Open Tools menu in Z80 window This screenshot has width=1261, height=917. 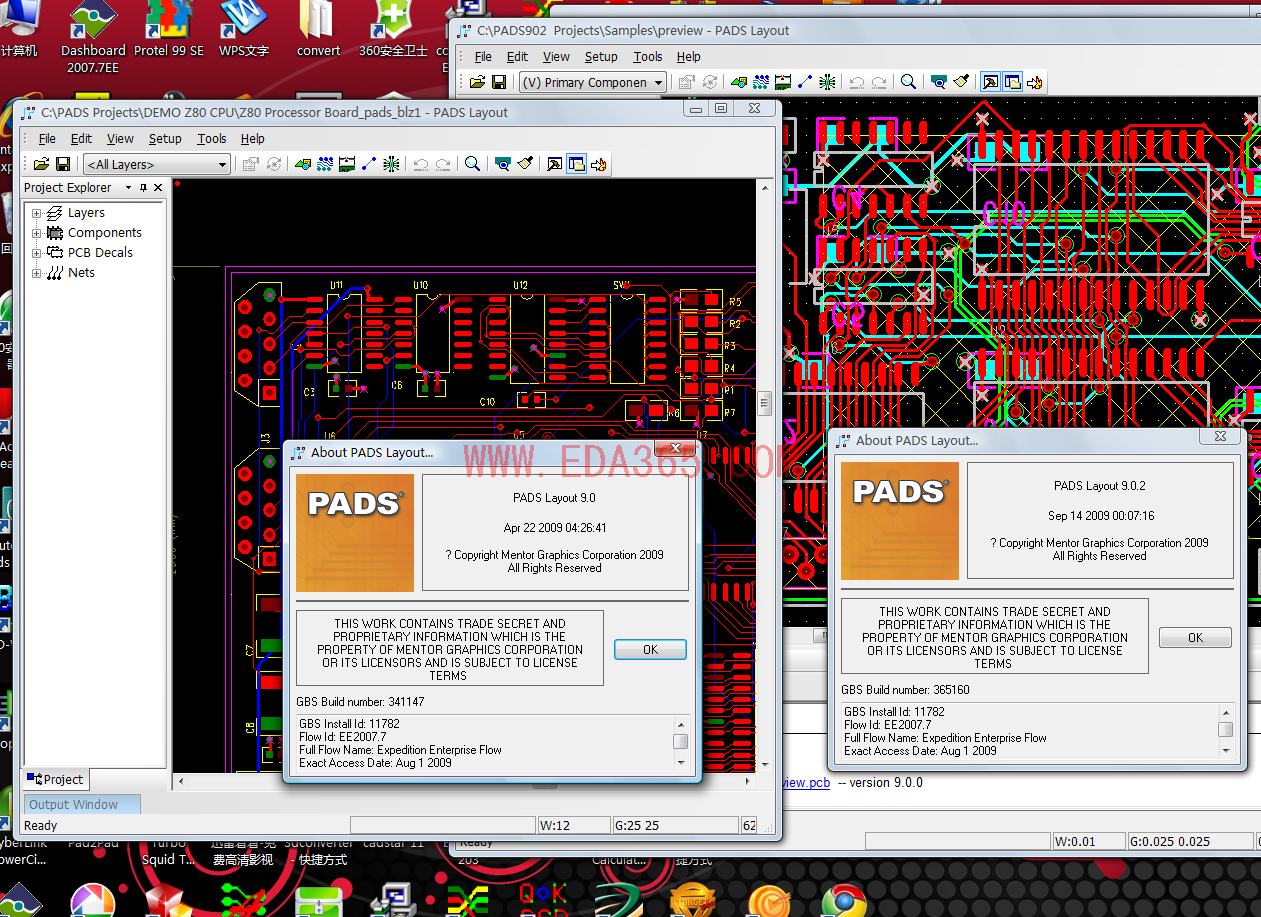212,139
